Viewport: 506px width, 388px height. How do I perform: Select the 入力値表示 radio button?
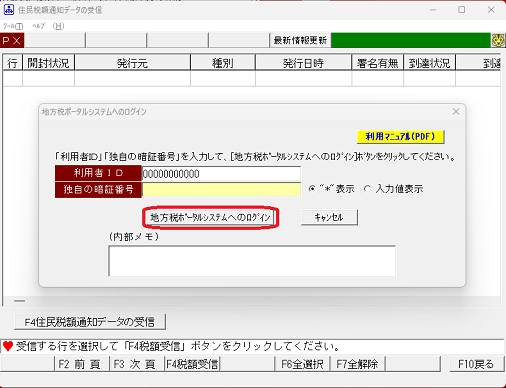(367, 189)
